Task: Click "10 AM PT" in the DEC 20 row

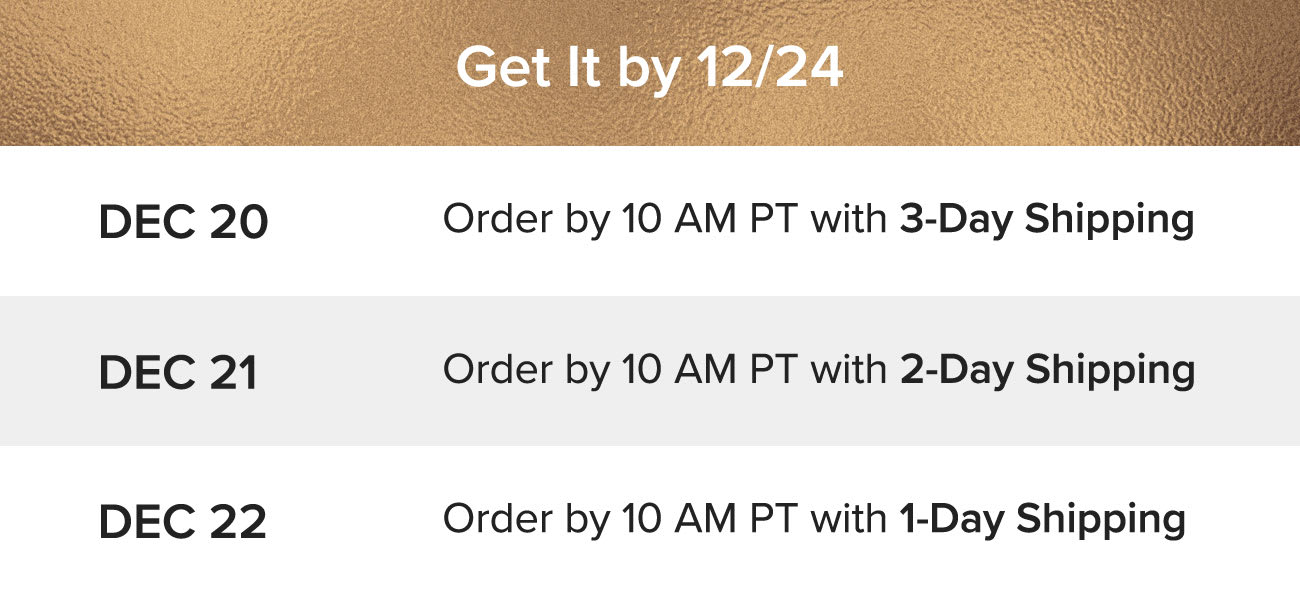Action: coord(709,219)
